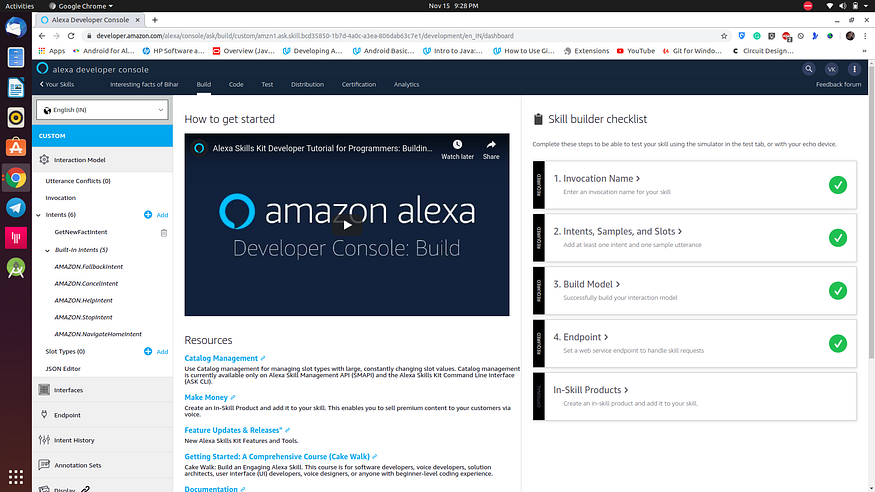Viewport: 875px width, 492px height.
Task: Click the plus icon beside Slot Types
Action: [x=148, y=351]
